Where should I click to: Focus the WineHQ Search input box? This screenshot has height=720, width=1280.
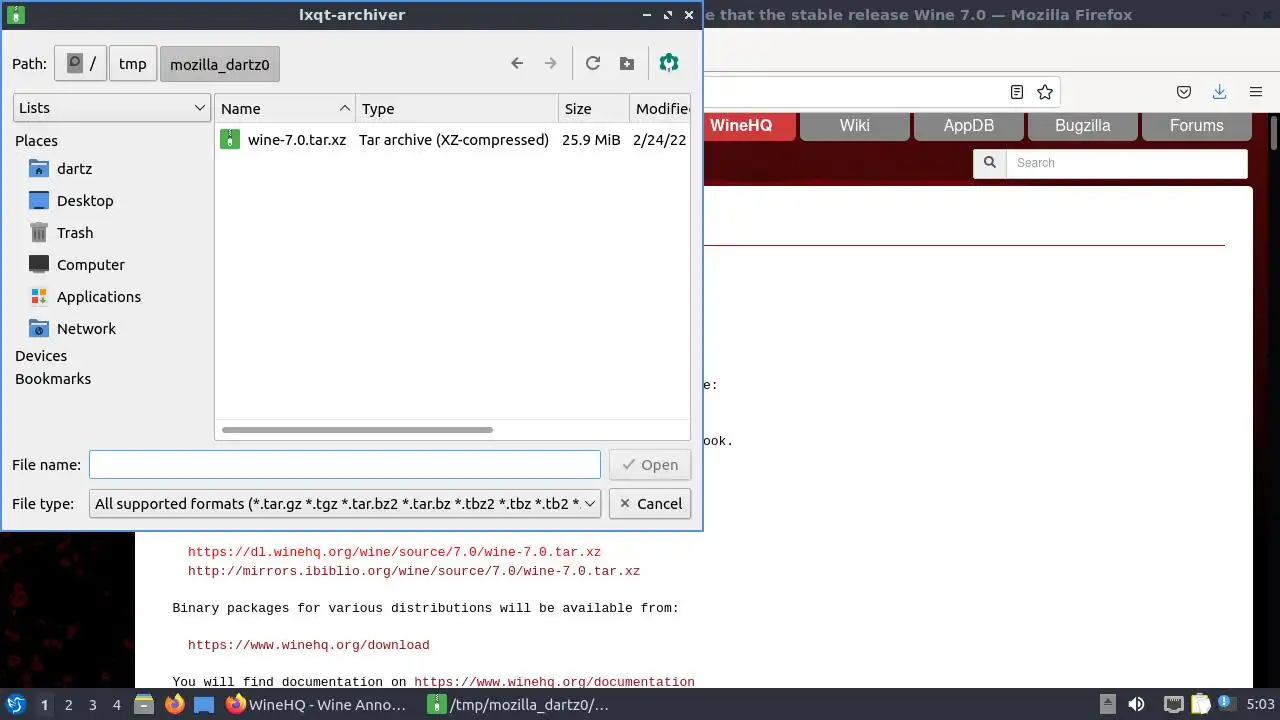1126,163
